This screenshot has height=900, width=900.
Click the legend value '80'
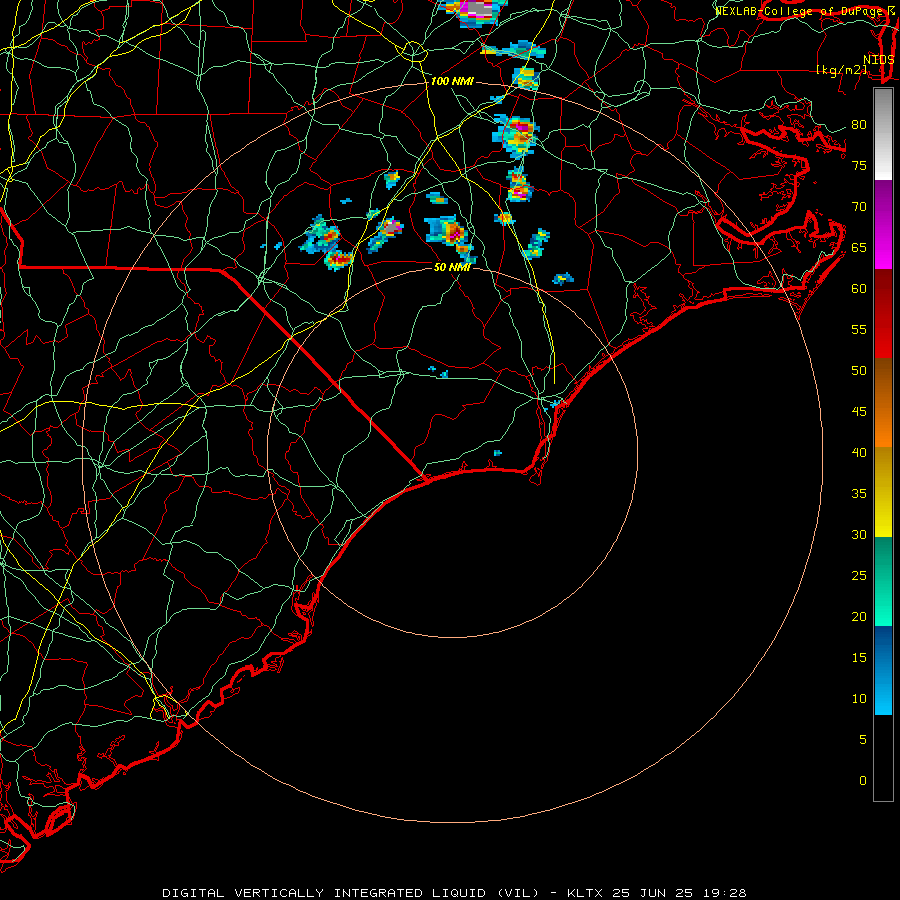coord(859,125)
